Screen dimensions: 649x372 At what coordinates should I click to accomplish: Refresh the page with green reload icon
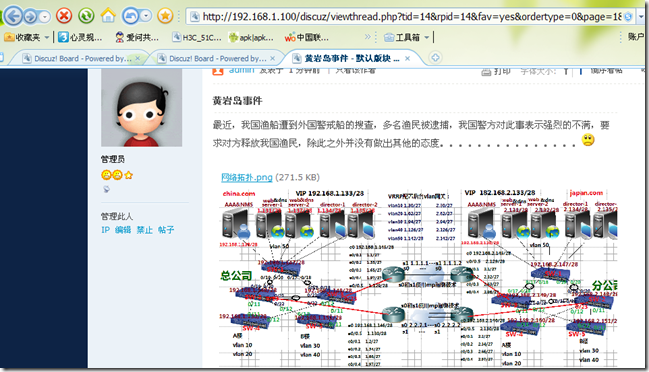point(86,16)
